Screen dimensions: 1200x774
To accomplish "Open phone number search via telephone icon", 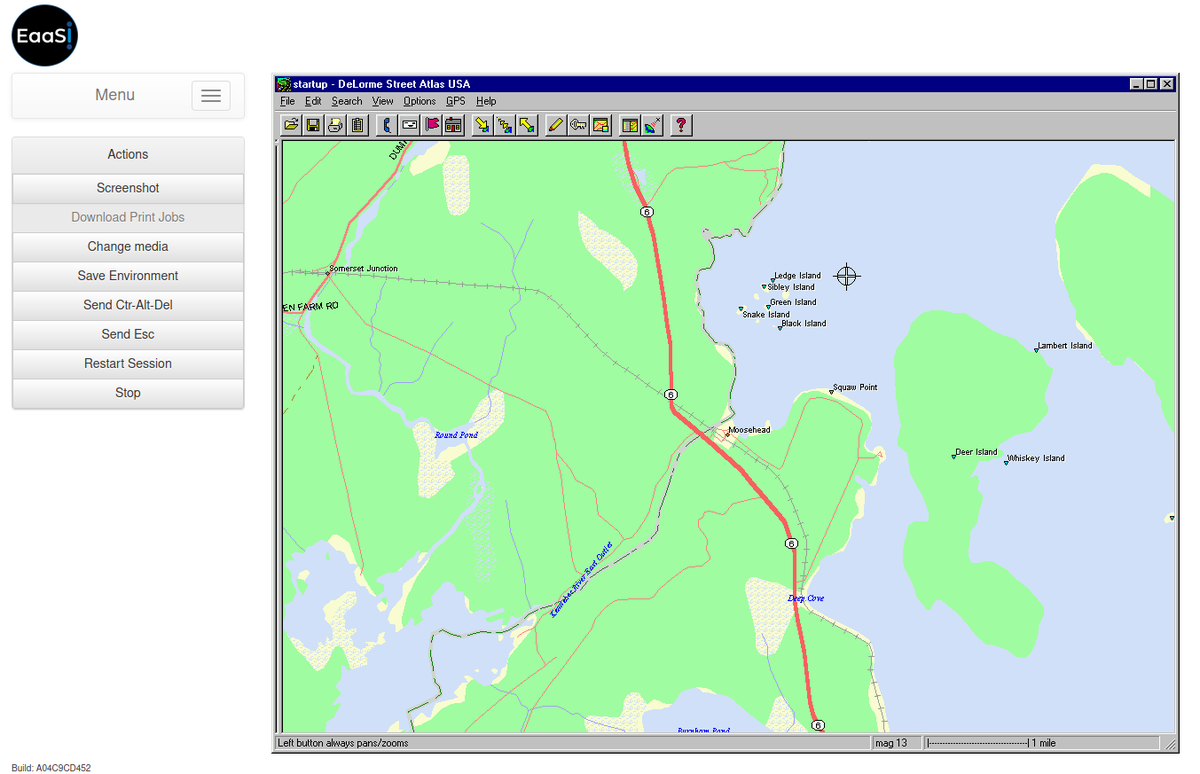I will [x=387, y=125].
